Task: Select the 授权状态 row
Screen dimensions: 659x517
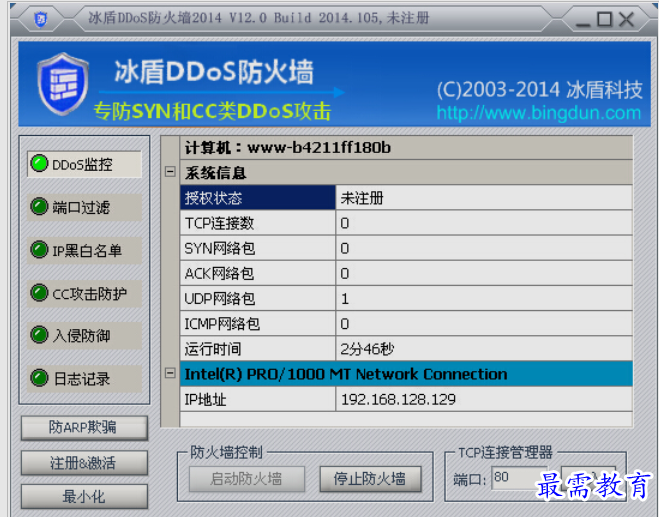Action: tap(406, 198)
